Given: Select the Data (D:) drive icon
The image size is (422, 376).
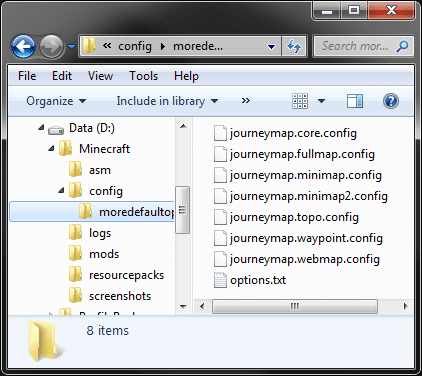Looking at the screenshot, I should pos(56,130).
